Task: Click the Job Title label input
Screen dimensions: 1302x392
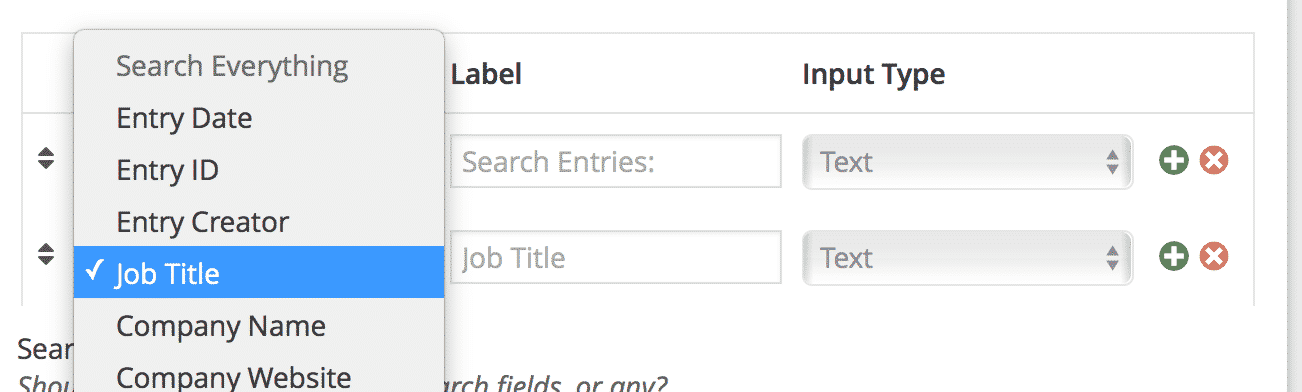Action: point(615,257)
